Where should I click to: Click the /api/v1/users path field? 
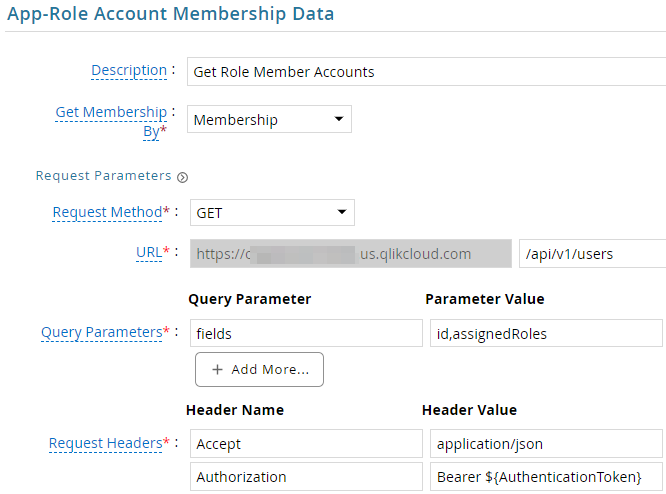click(x=593, y=254)
